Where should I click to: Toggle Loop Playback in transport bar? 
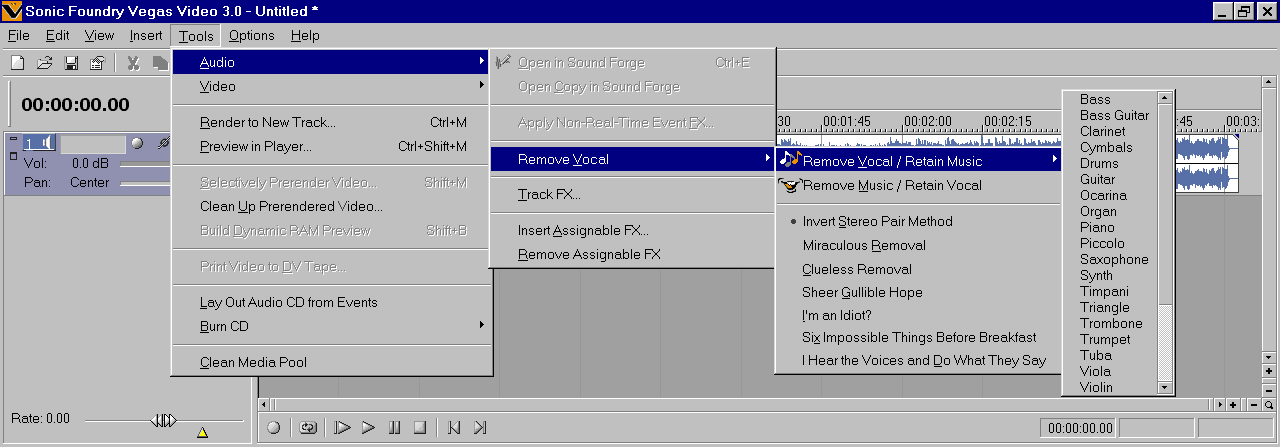click(x=308, y=427)
